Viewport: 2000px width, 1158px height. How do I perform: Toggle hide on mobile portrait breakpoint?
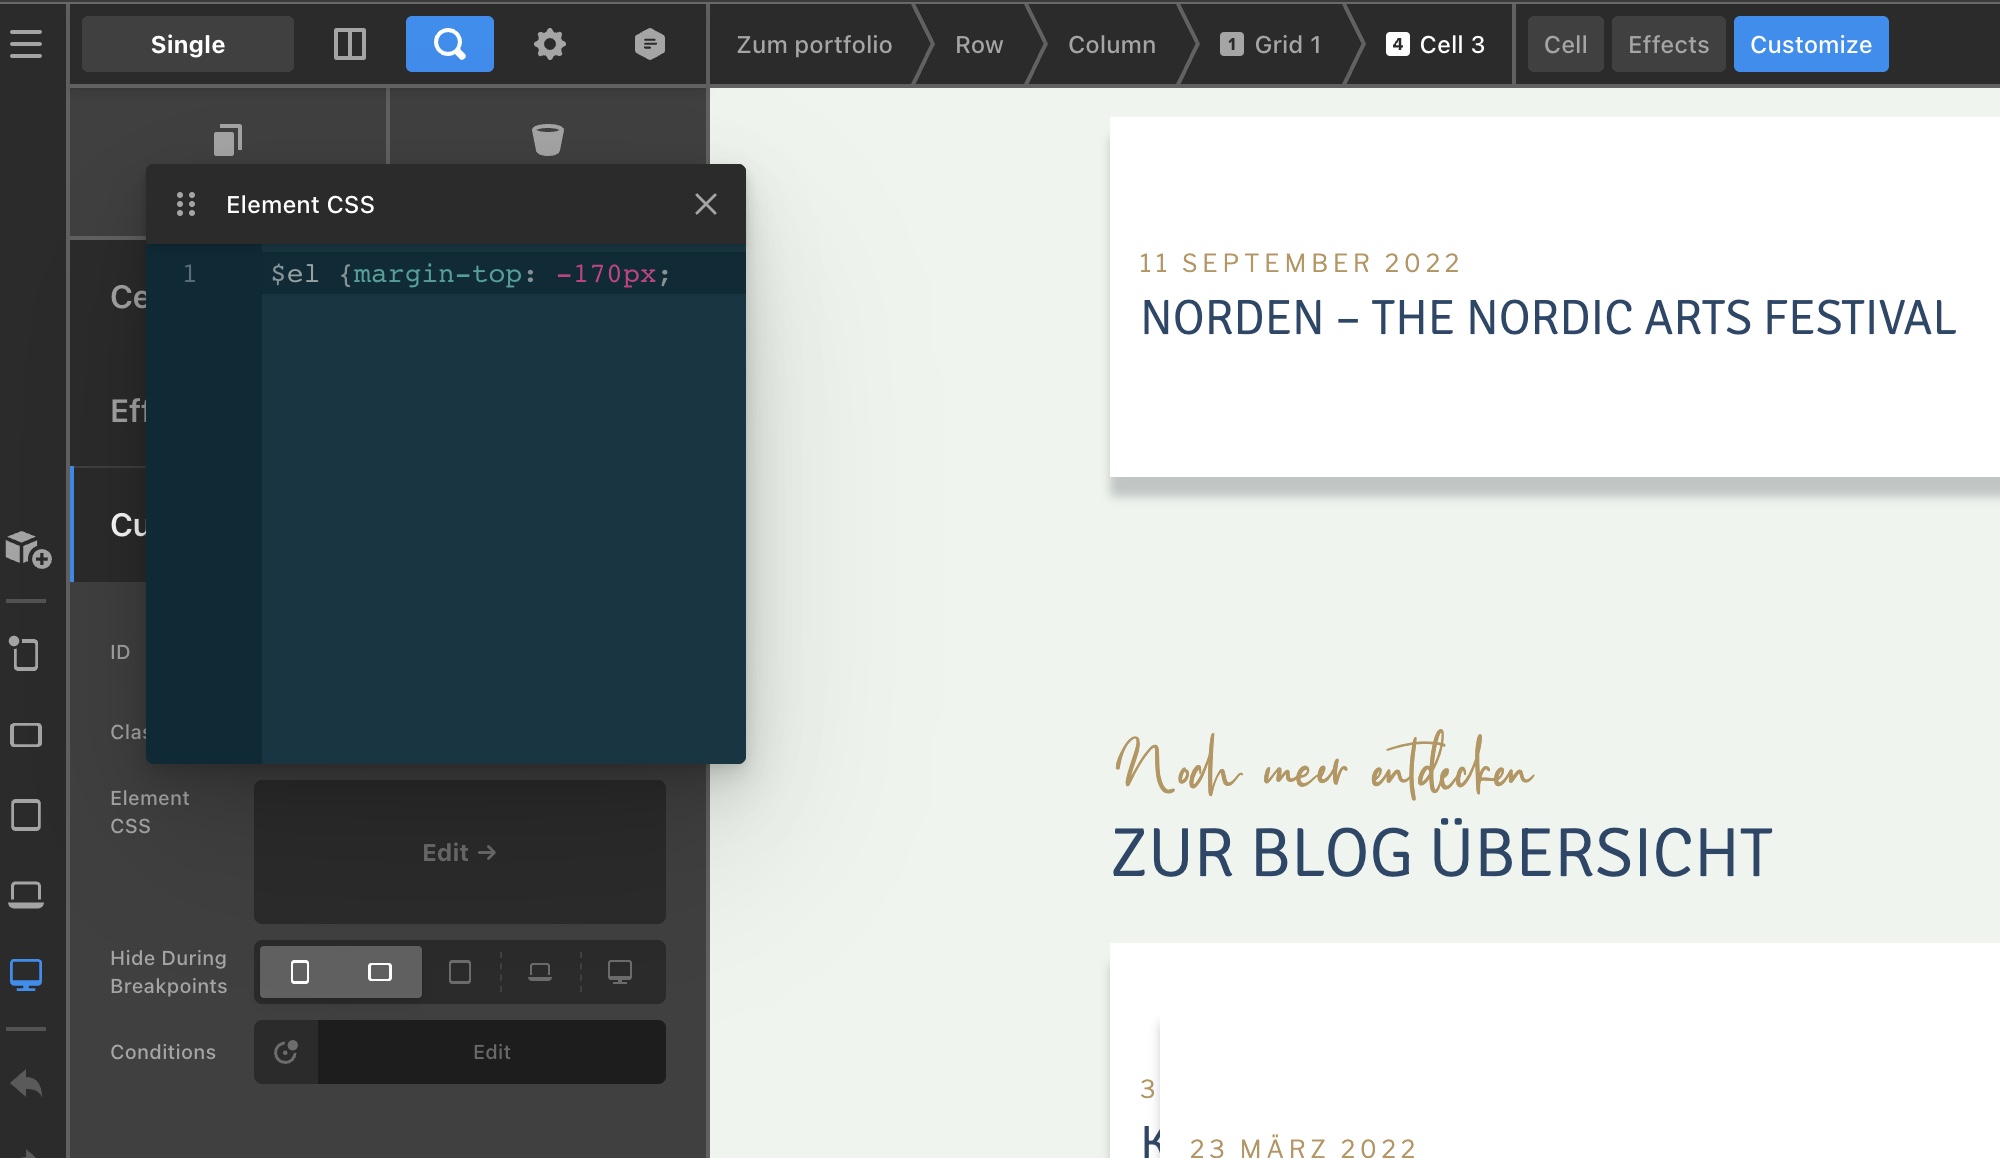(300, 972)
